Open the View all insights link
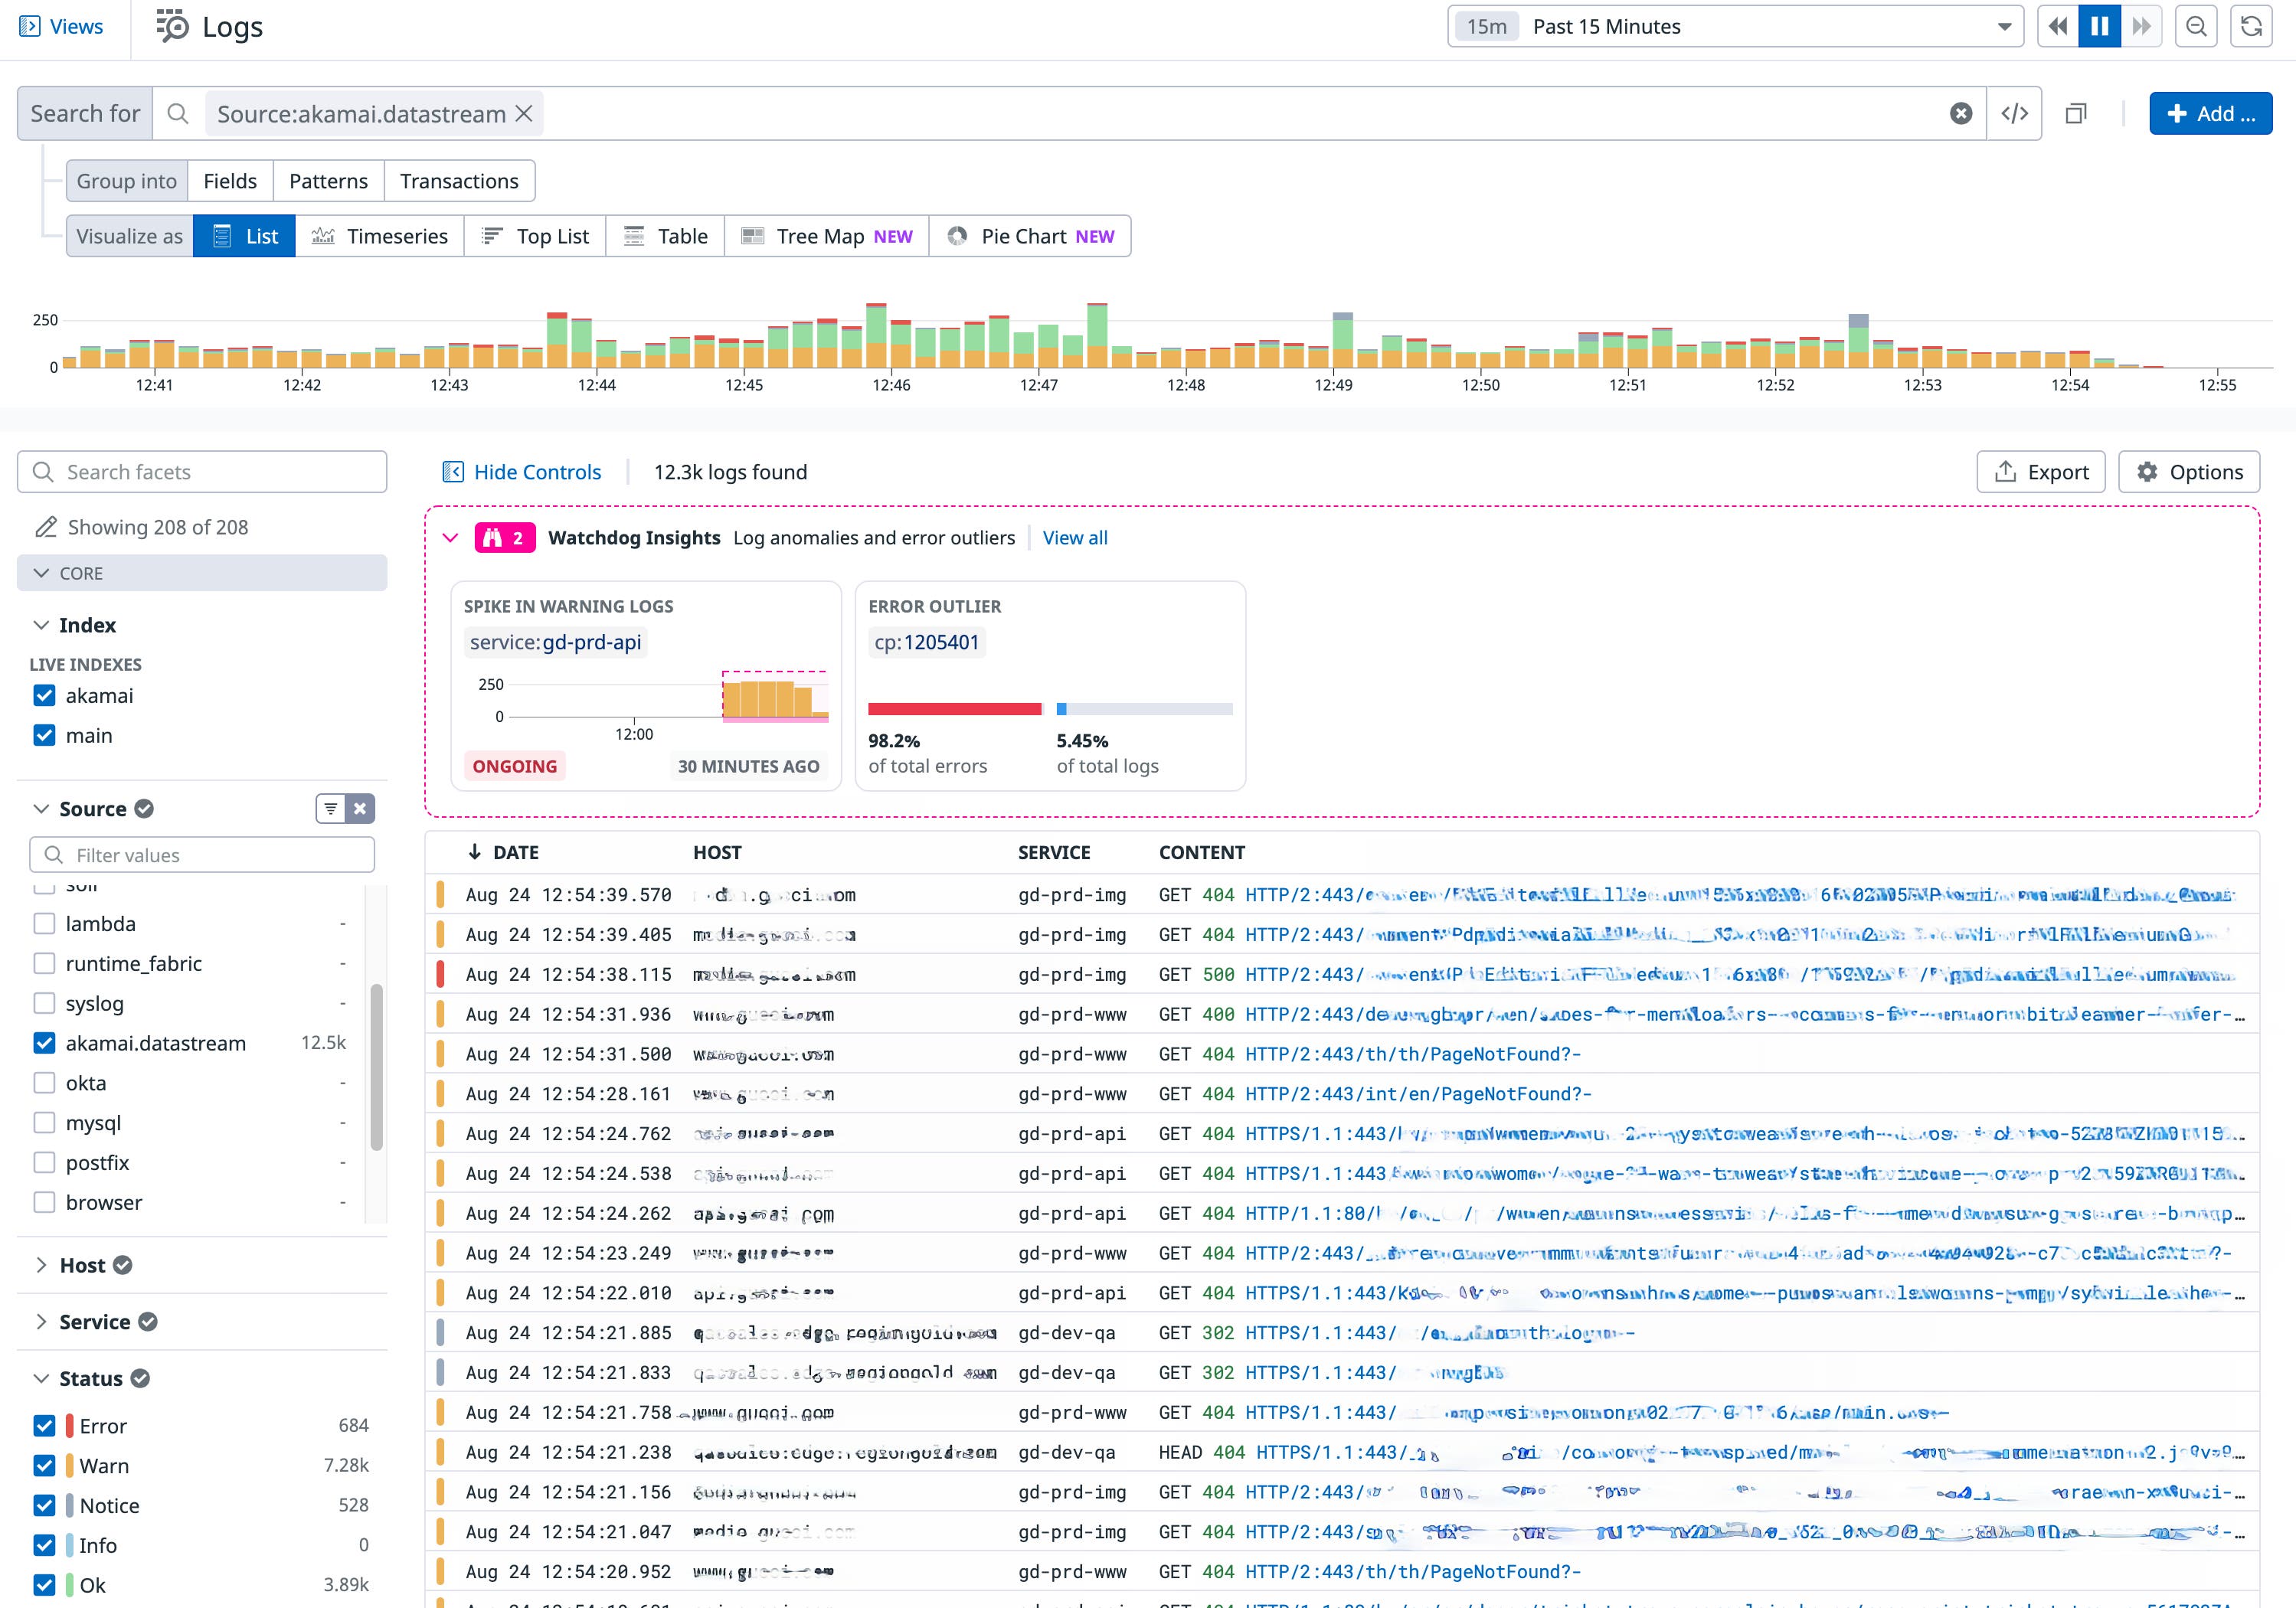 point(1075,538)
